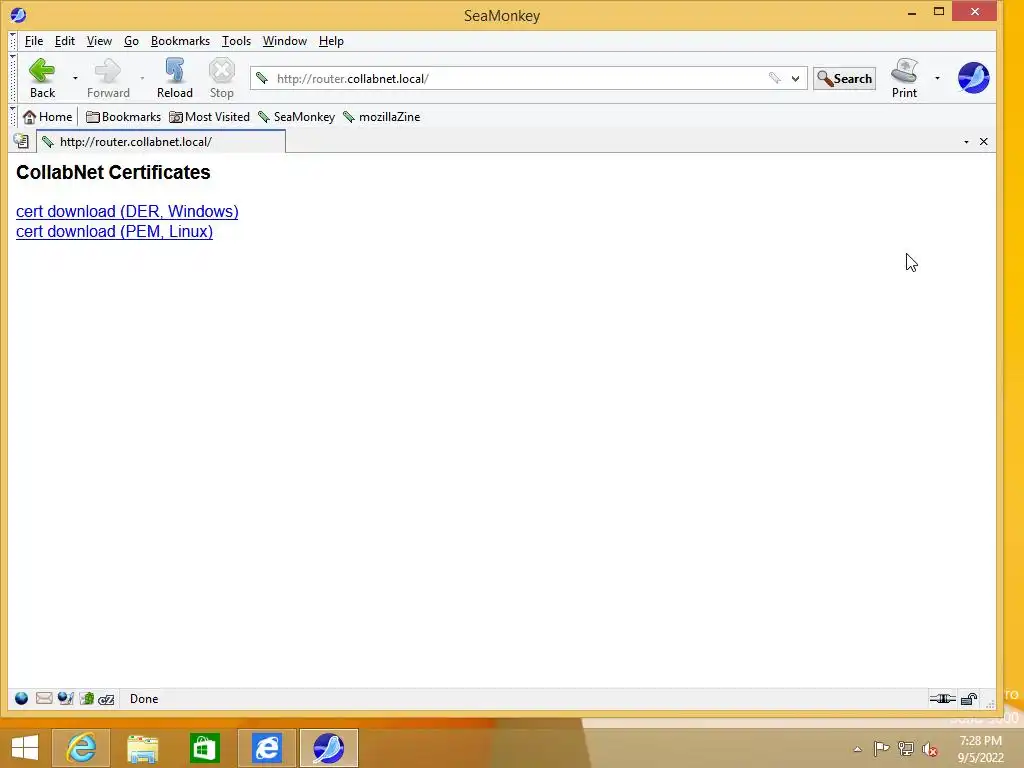Click the page identity icon in URL bar
Viewport: 1024px width, 768px height.
262,78
